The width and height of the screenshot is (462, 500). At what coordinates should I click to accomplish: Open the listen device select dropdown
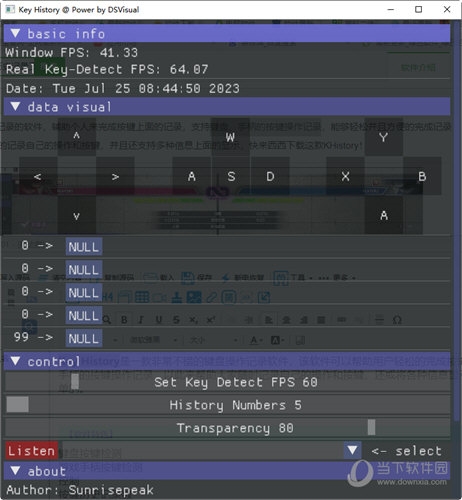[353, 451]
